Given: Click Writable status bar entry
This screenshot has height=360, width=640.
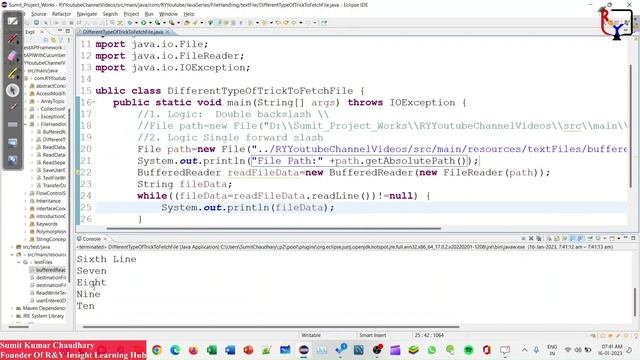Looking at the screenshot, I should point(311,335).
